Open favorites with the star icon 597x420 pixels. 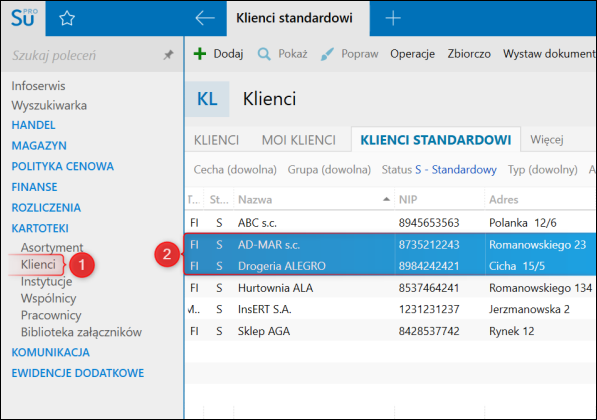tap(67, 18)
